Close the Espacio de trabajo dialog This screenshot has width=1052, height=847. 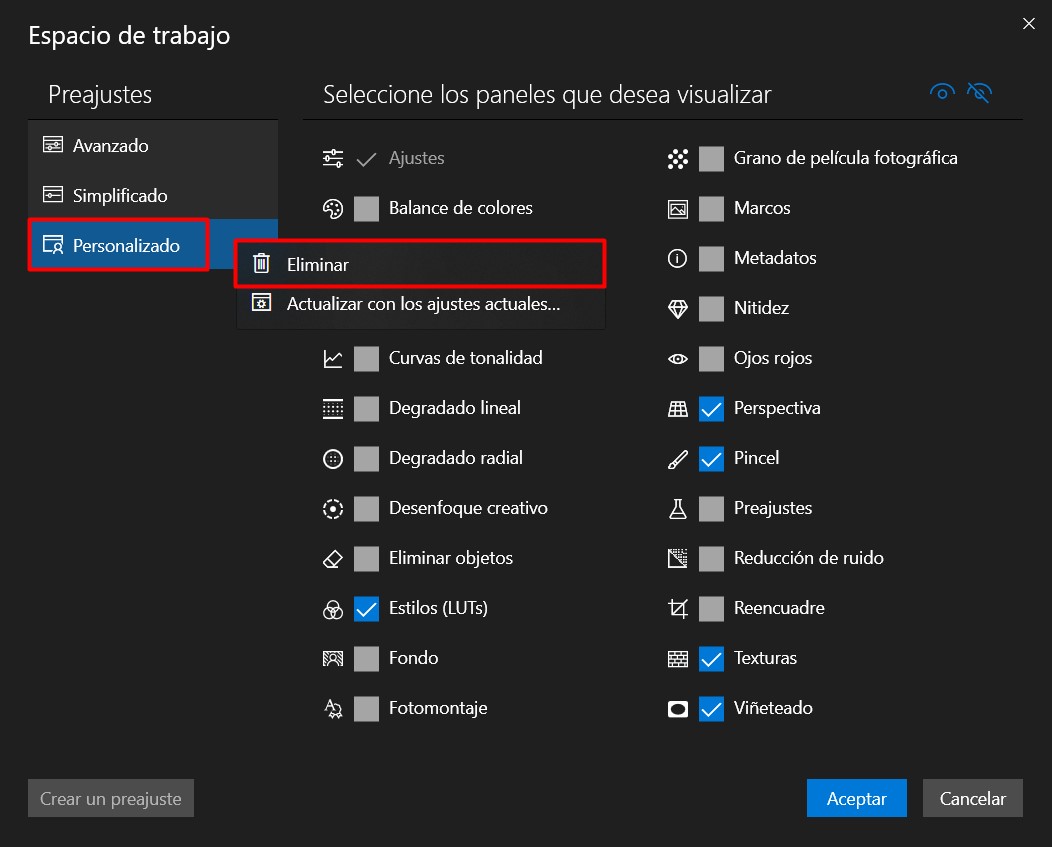(1029, 23)
